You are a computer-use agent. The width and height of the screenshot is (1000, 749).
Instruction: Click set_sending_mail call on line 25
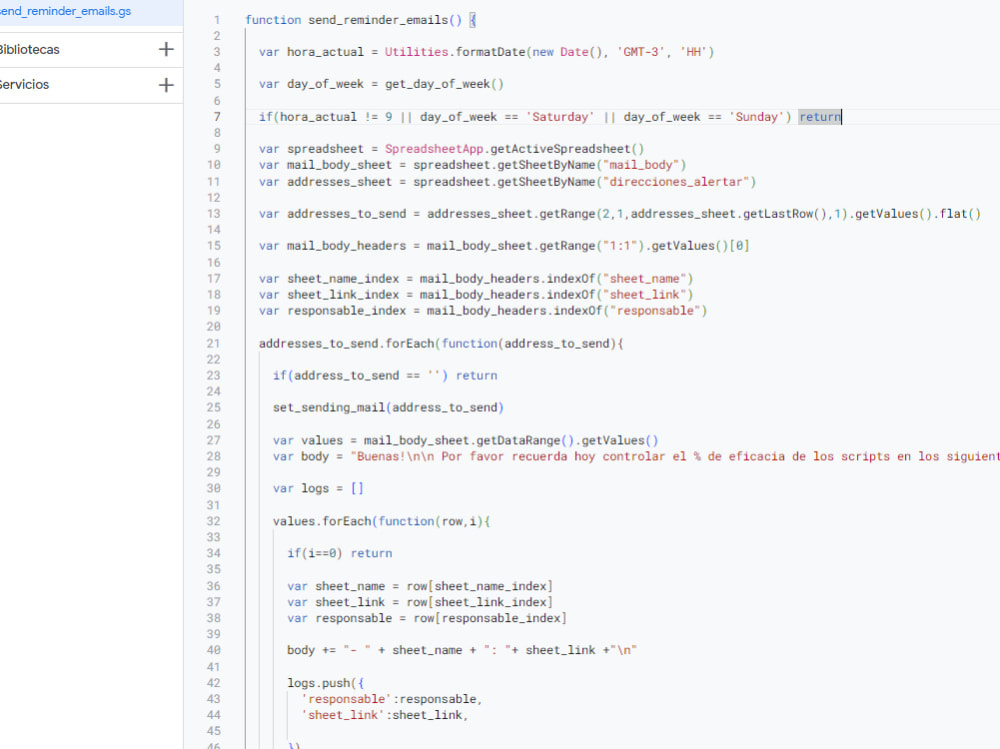388,408
